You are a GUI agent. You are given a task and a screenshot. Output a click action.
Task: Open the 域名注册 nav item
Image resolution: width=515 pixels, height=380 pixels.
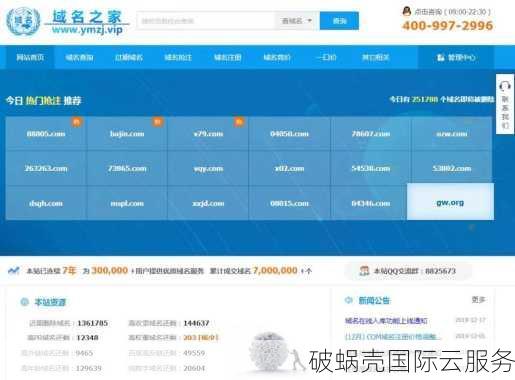point(227,57)
